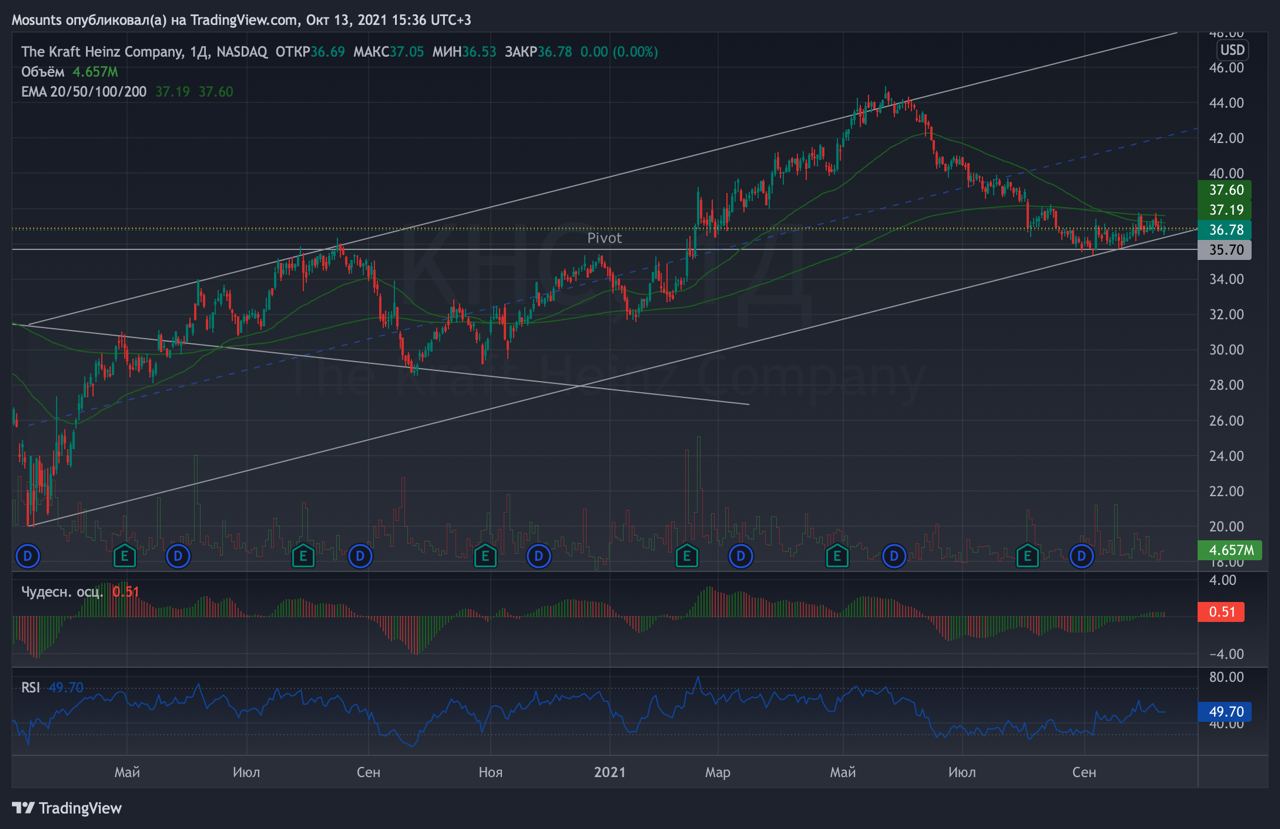The image size is (1280, 829).
Task: Click the 37.60 EMA price label
Action: click(x=1226, y=190)
